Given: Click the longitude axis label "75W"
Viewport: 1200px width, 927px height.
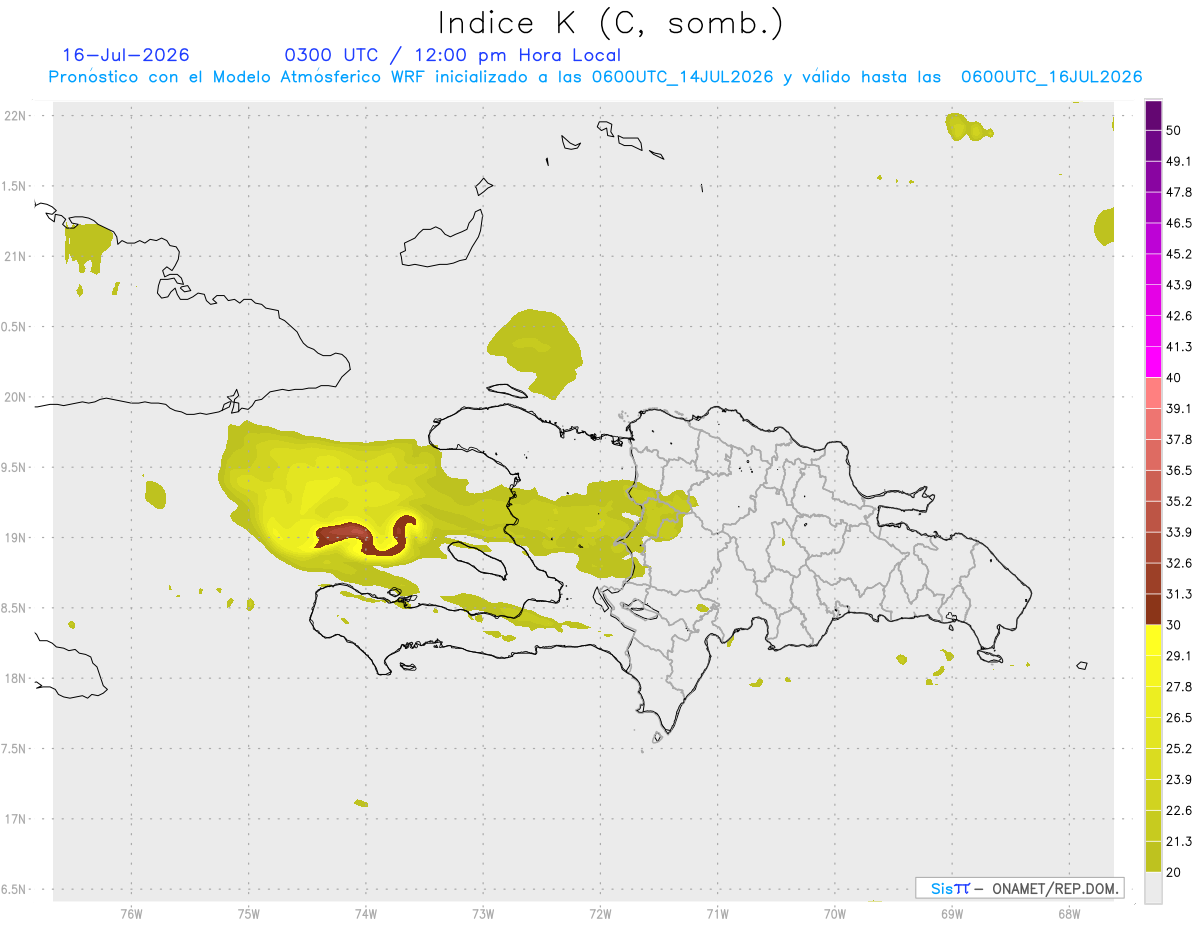Looking at the screenshot, I should [248, 914].
